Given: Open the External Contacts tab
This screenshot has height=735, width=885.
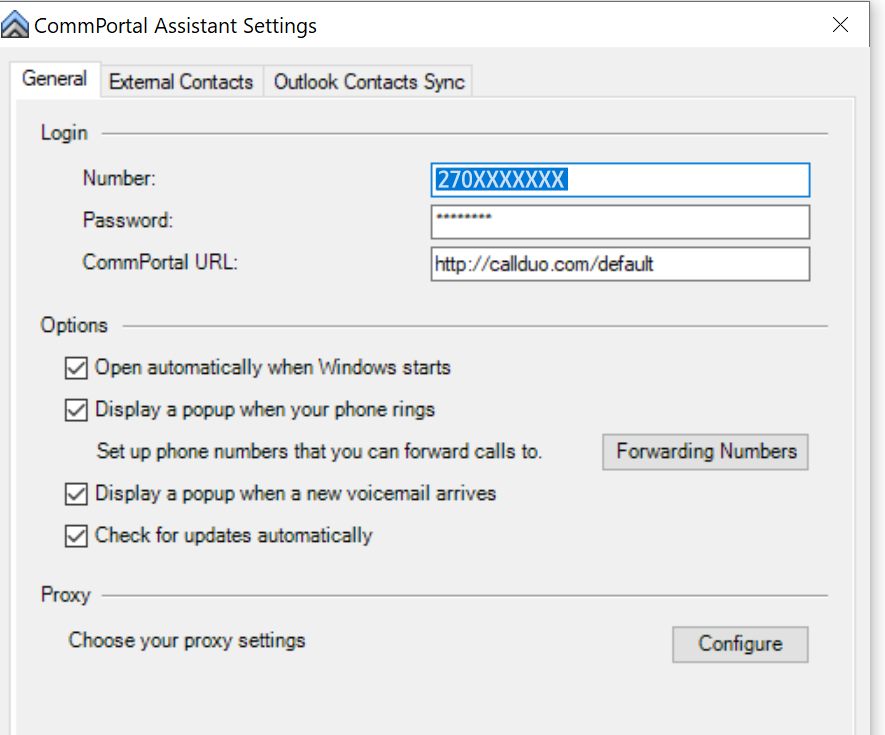Looking at the screenshot, I should click(181, 82).
